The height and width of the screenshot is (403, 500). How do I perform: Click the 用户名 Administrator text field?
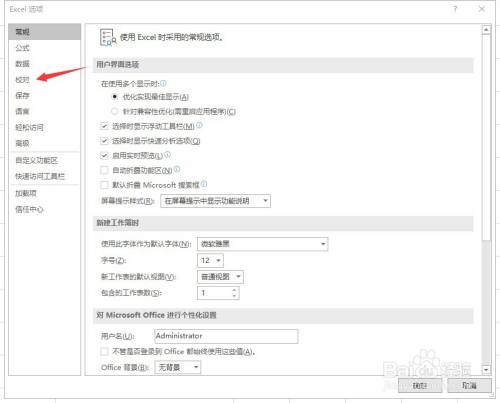coord(226,336)
